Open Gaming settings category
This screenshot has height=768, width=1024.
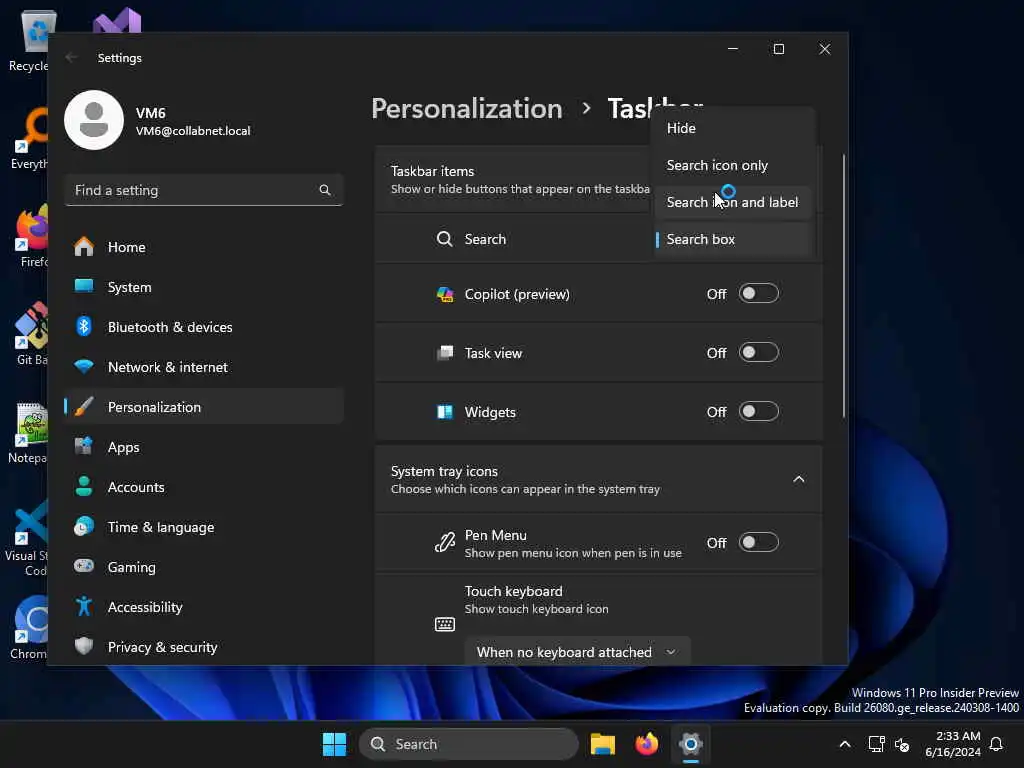(204, 567)
